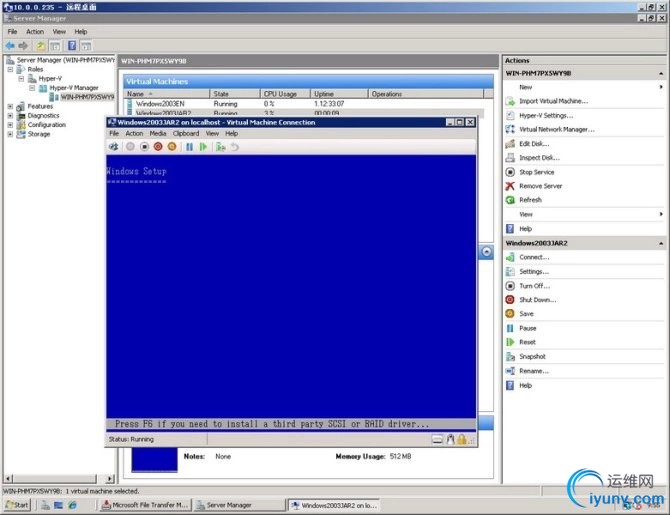
Task: Open Settings action for Windows2003JAR2
Action: click(534, 271)
